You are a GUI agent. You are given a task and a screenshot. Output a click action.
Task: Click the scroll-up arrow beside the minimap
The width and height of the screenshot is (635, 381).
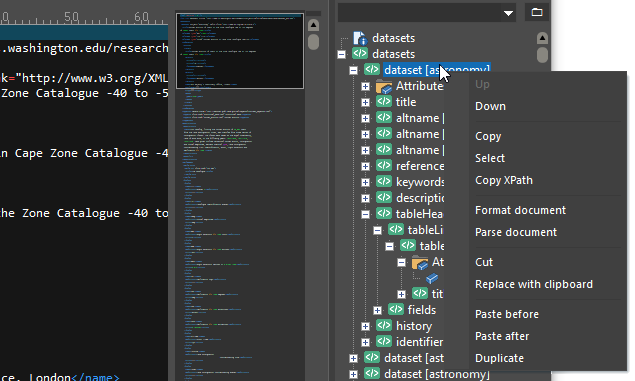pyautogui.click(x=313, y=25)
